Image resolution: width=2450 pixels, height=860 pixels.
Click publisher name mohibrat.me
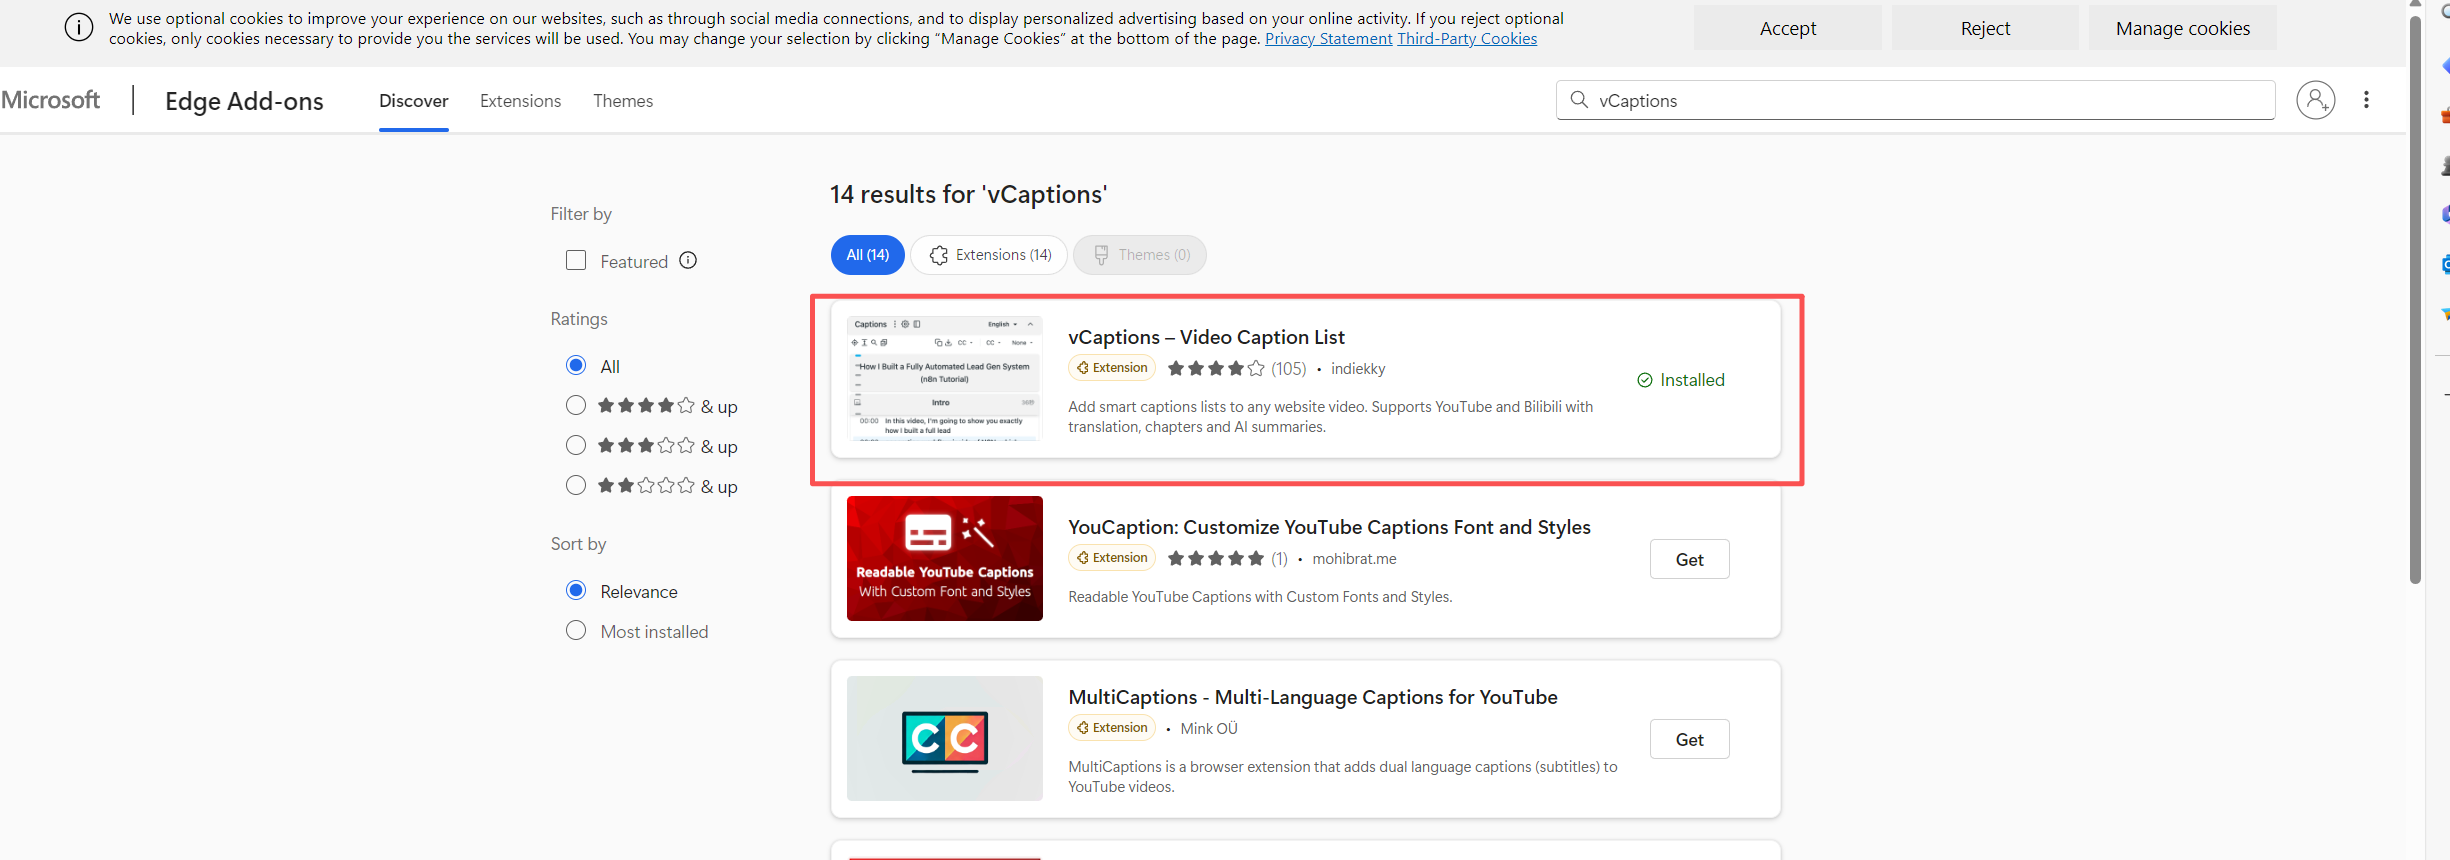(x=1354, y=559)
